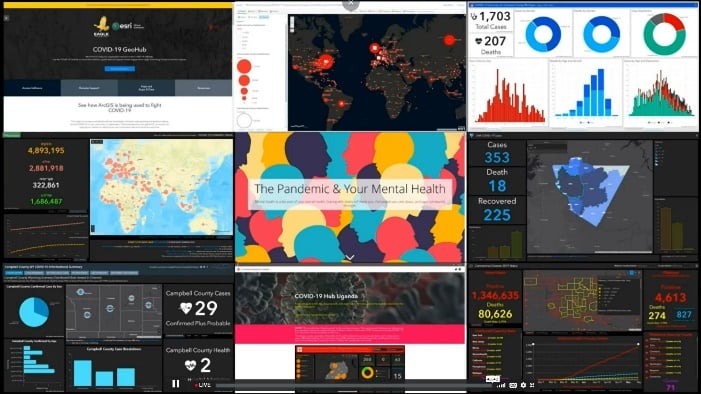Image resolution: width=701 pixels, height=394 pixels.
Task: Click the Recovered "225" indicator
Action: pos(497,215)
